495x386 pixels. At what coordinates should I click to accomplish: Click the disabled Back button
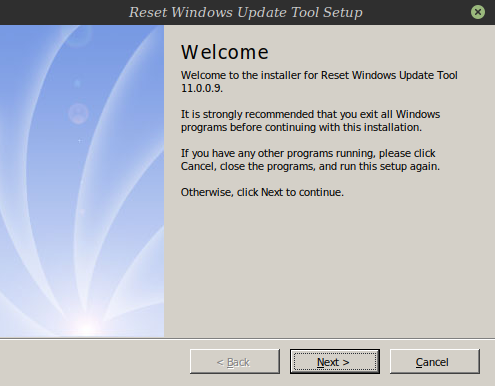tap(235, 362)
